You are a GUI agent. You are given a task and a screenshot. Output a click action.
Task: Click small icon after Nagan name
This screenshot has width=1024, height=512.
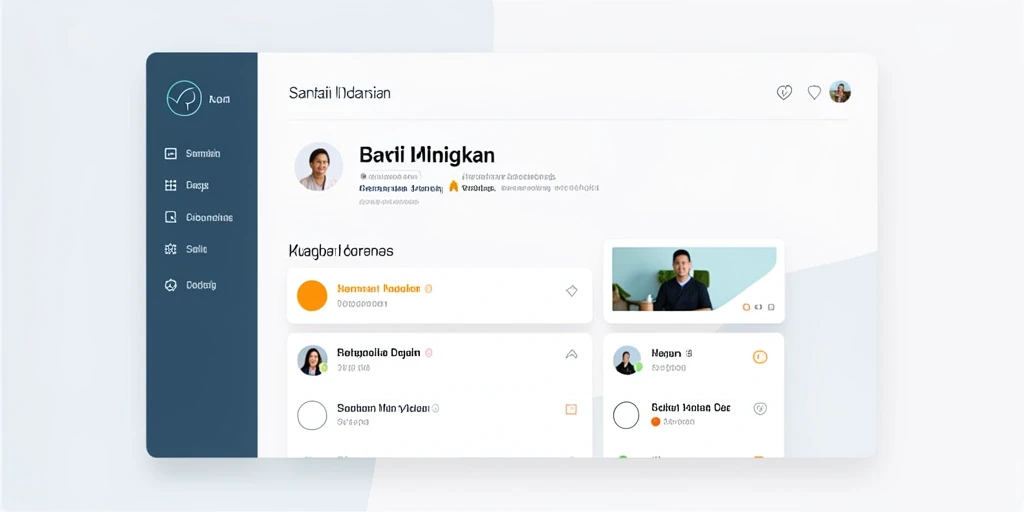689,353
